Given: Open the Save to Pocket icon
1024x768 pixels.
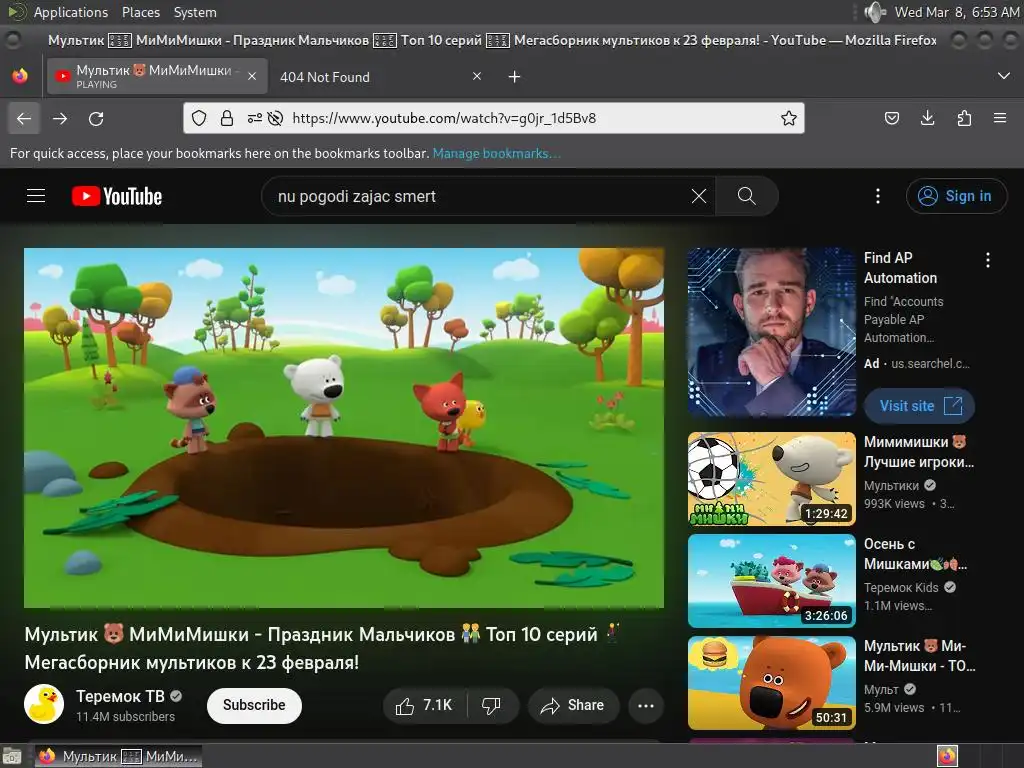Looking at the screenshot, I should 891,118.
